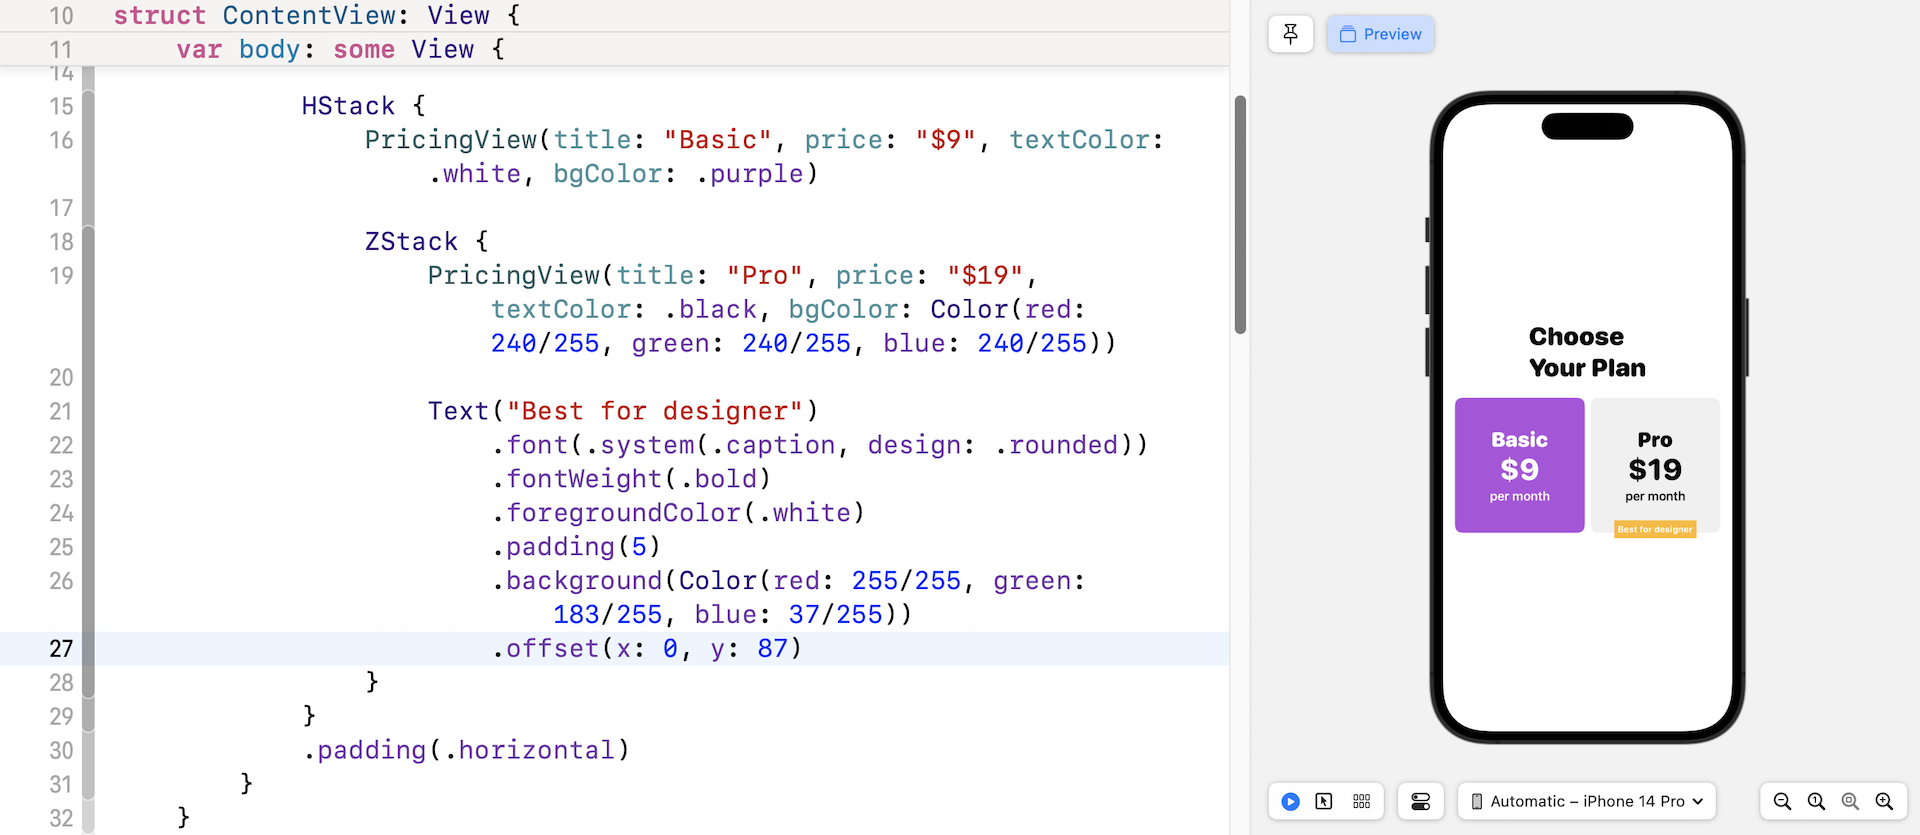Open Automatic iPhone 14 Pro device dropdown
This screenshot has width=1920, height=835.
click(x=1587, y=801)
